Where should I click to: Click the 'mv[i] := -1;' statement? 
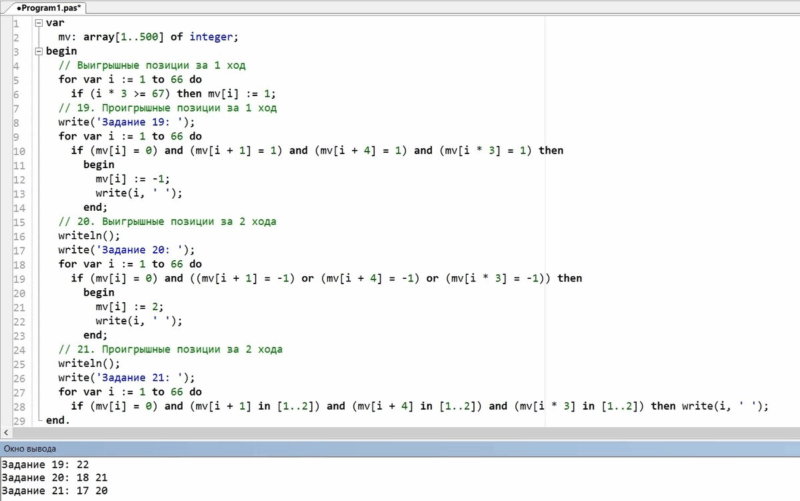(x=133, y=179)
